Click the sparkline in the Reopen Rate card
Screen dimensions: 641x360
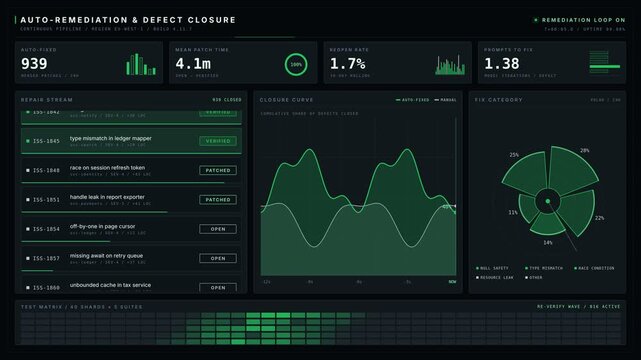point(450,65)
